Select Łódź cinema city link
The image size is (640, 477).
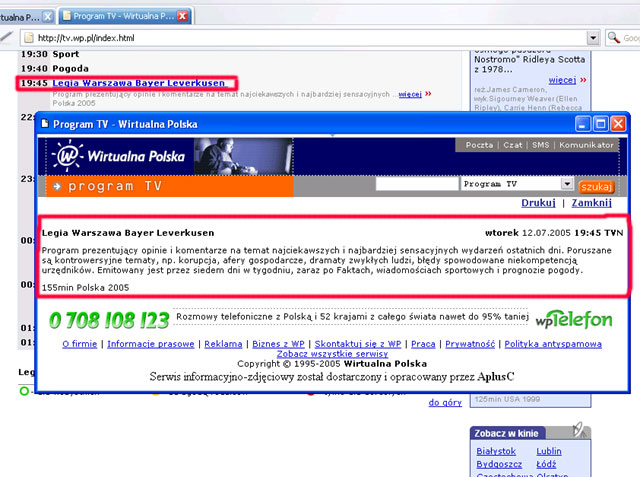pyautogui.click(x=546, y=464)
